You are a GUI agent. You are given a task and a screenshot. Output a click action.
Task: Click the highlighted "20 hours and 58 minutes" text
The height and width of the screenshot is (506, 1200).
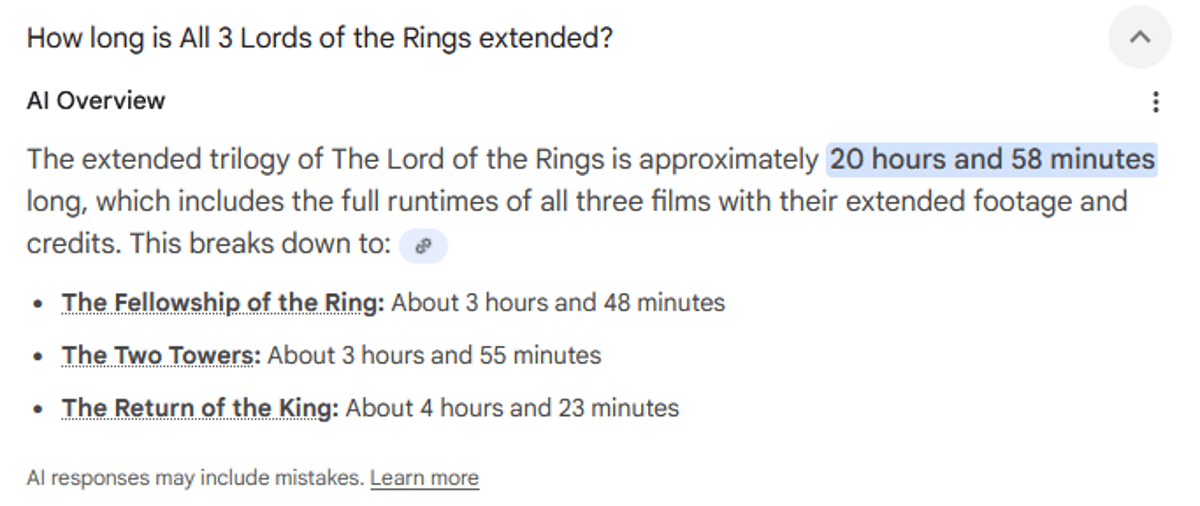[991, 160]
